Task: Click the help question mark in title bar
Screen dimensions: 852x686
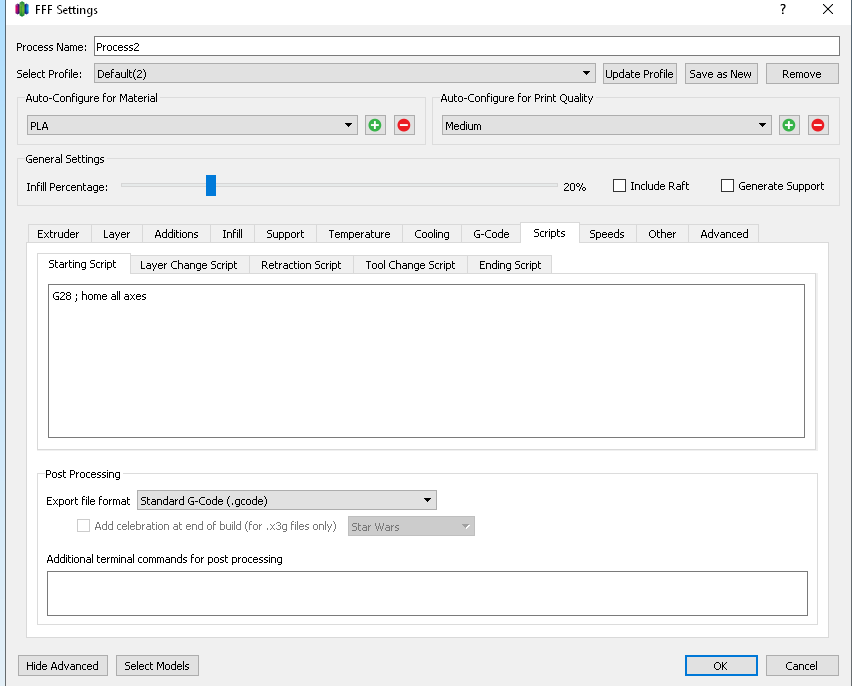Action: [782, 9]
